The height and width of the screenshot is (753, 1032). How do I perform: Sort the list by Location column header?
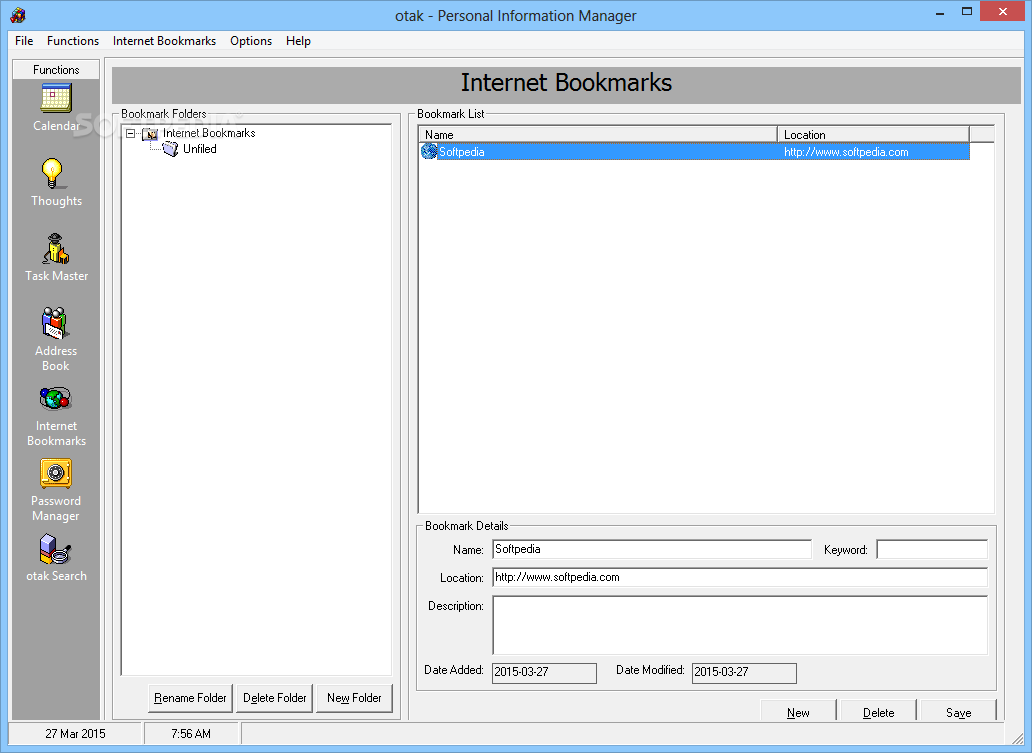873,134
